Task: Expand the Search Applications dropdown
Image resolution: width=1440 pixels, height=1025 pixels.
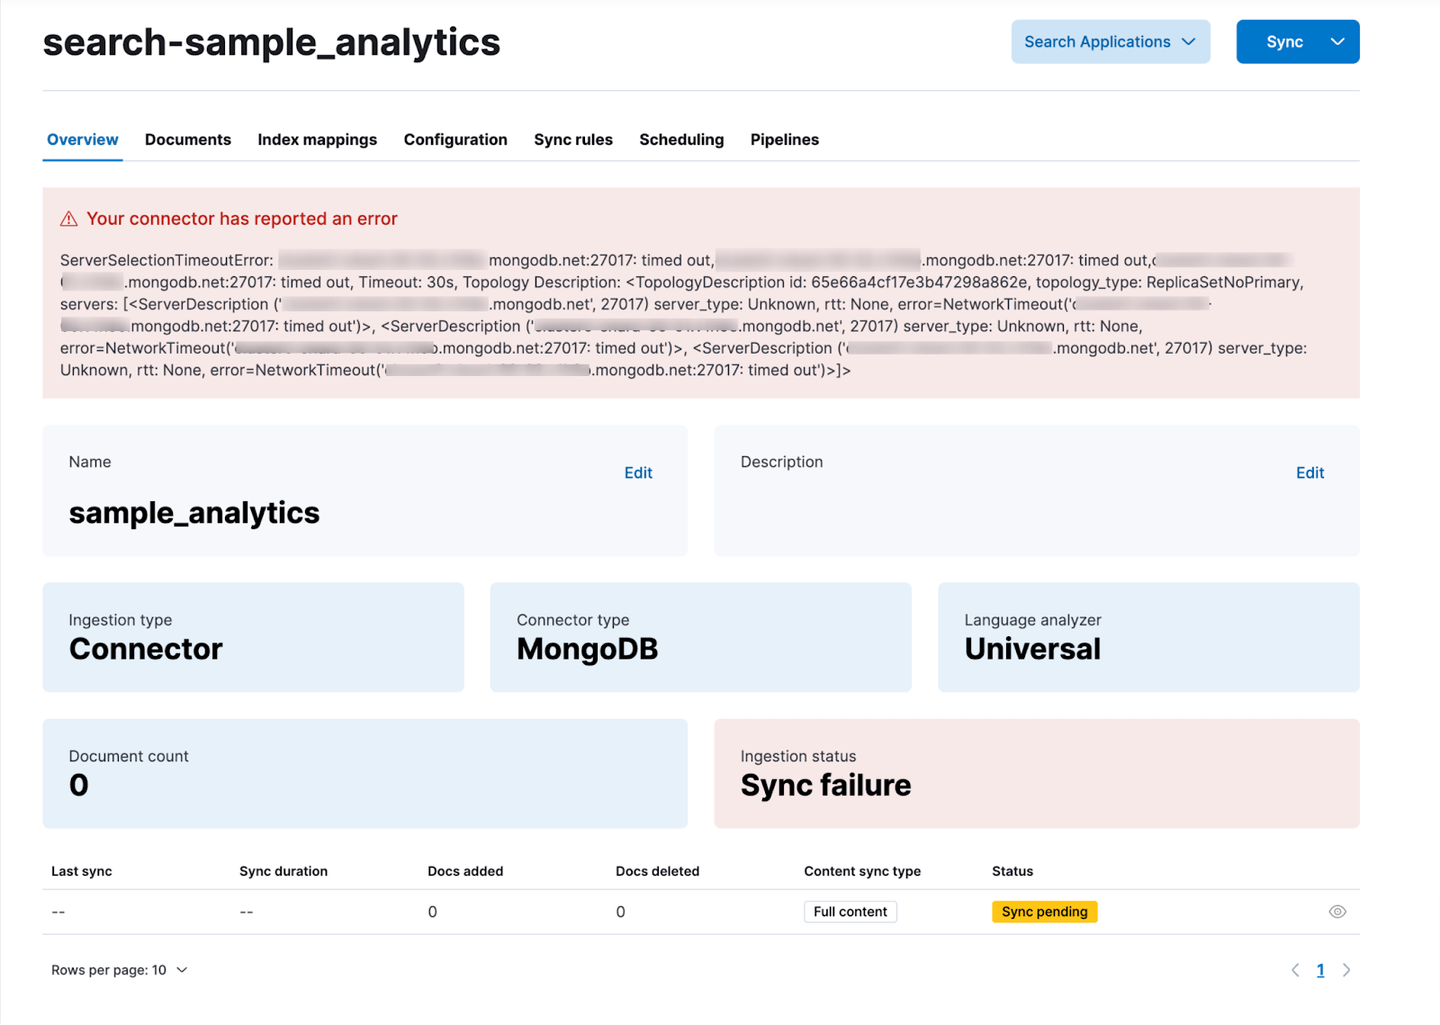Action: point(1110,42)
